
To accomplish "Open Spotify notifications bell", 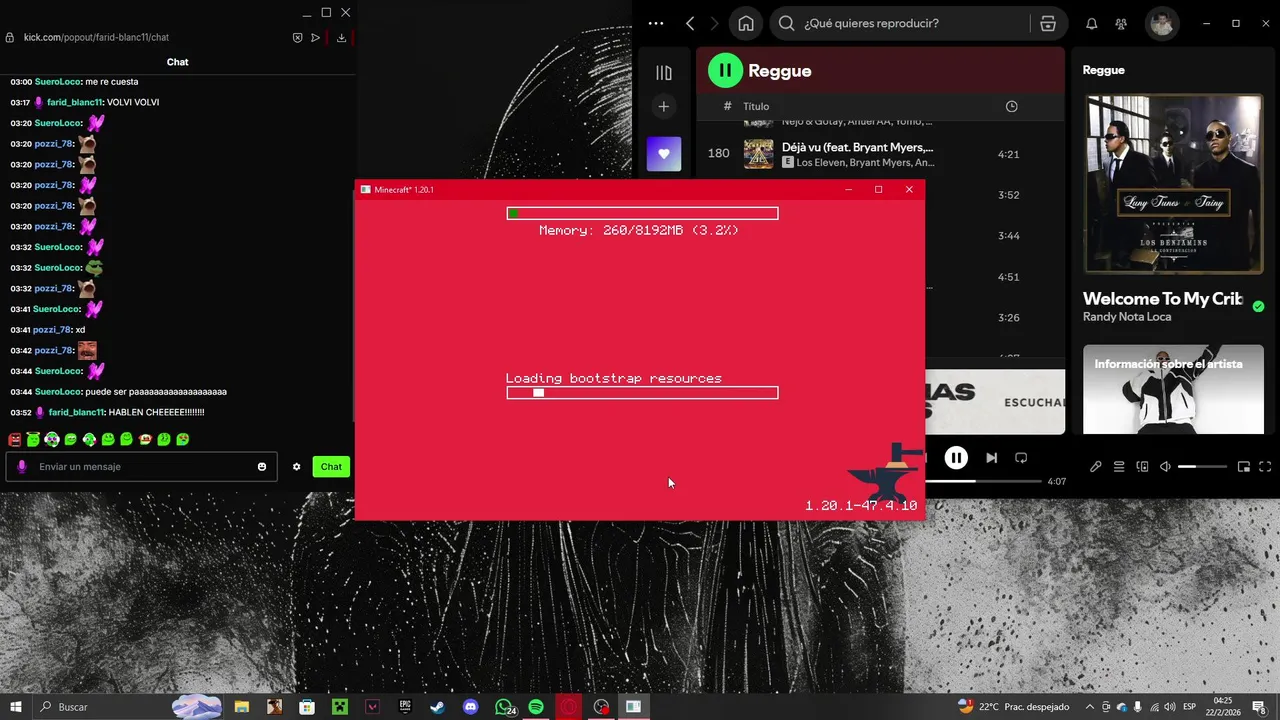I will [1092, 23].
